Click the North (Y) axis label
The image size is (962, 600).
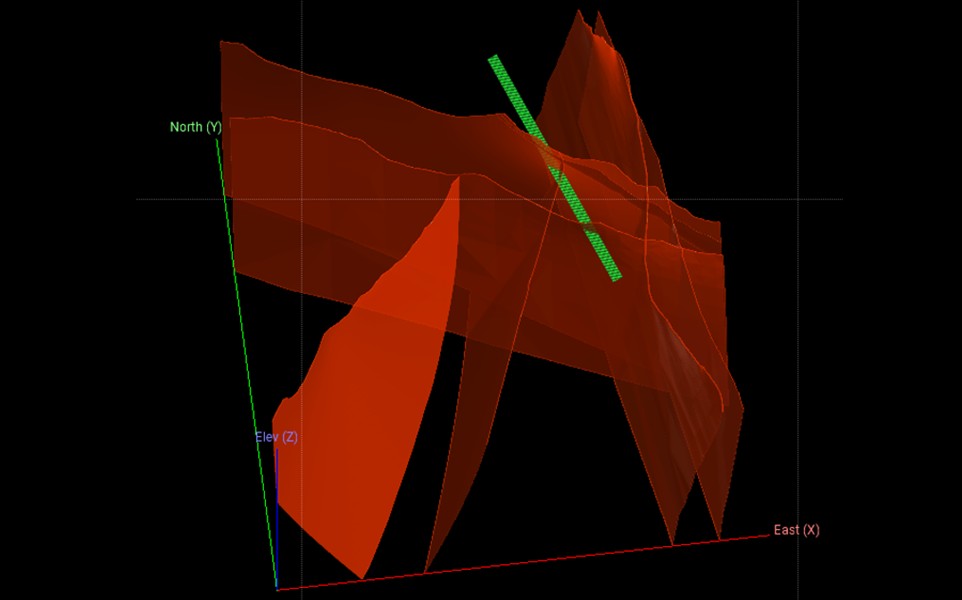tap(194, 127)
